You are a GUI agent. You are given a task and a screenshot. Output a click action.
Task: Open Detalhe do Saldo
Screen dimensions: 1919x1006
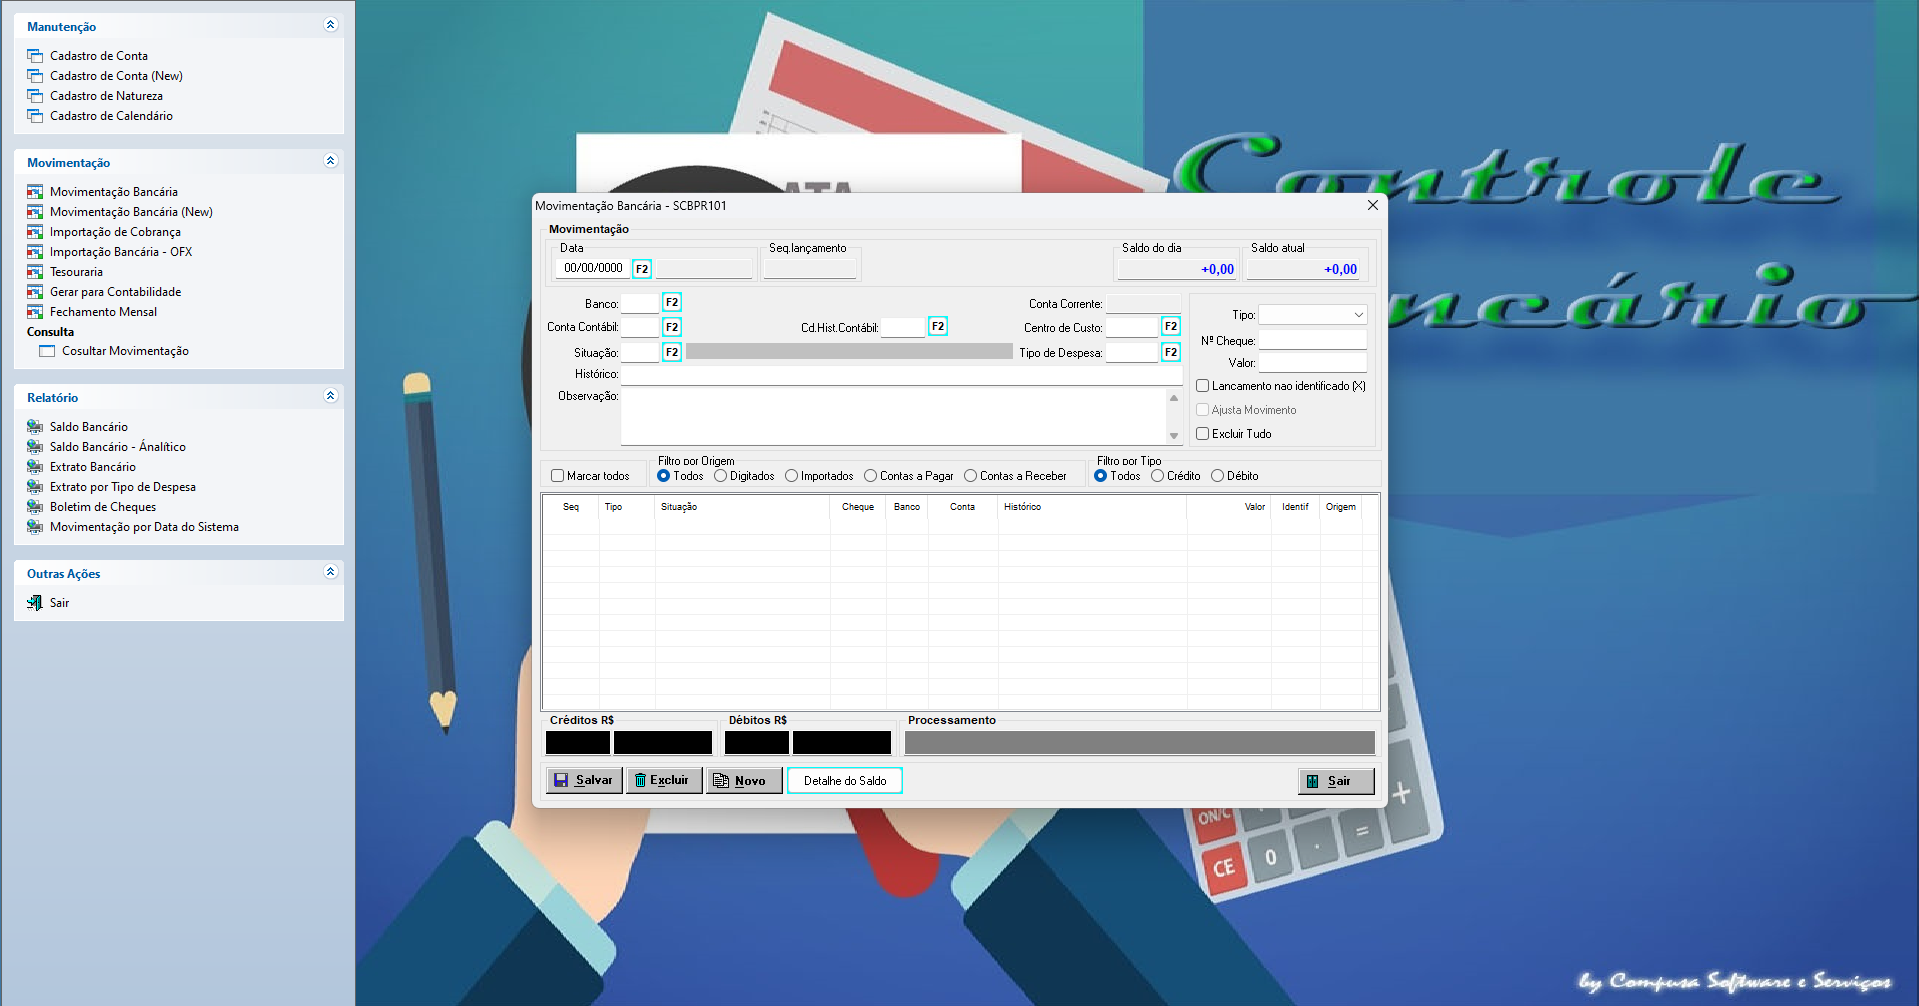click(x=845, y=780)
